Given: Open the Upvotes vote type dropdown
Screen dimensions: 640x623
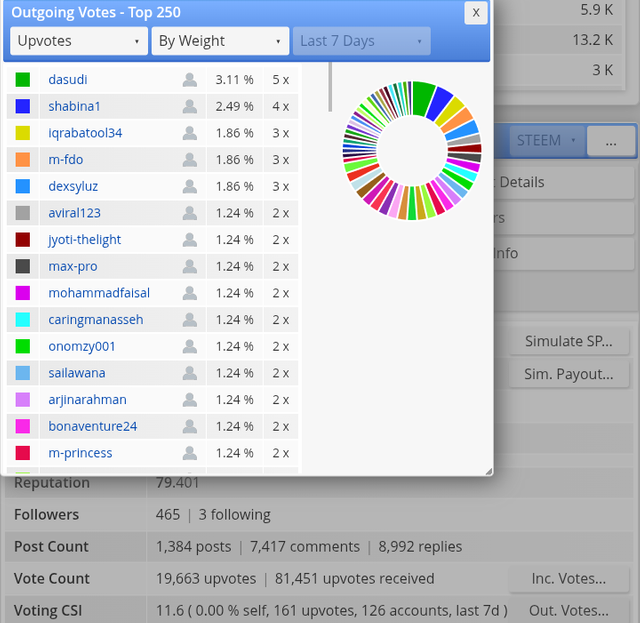Looking at the screenshot, I should (x=79, y=41).
